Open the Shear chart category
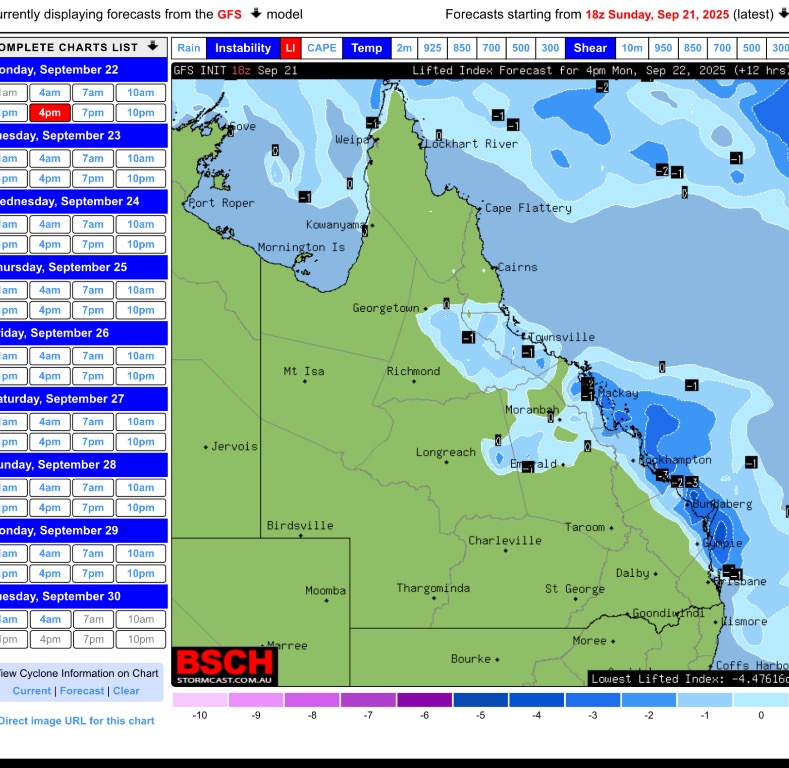The height and width of the screenshot is (768, 789). [x=590, y=48]
